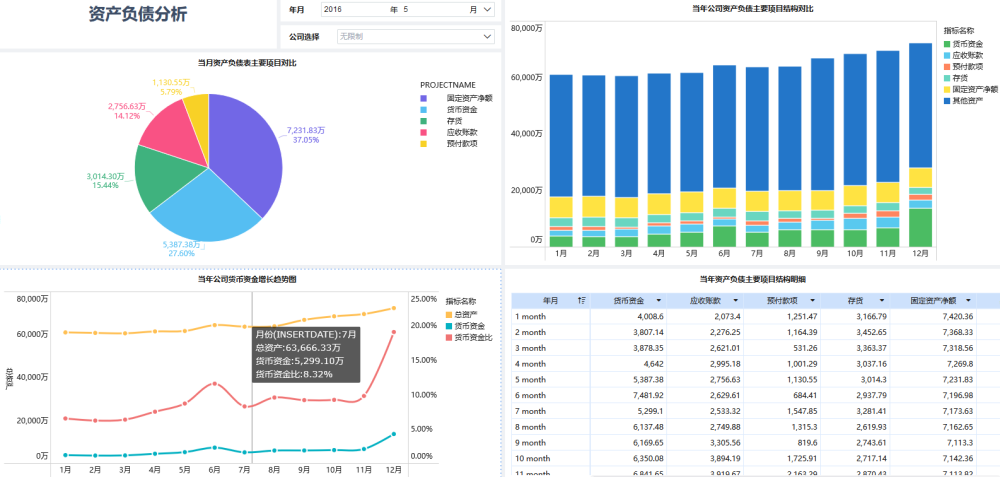Click the sort icon in 年月 column header

(x=582, y=300)
